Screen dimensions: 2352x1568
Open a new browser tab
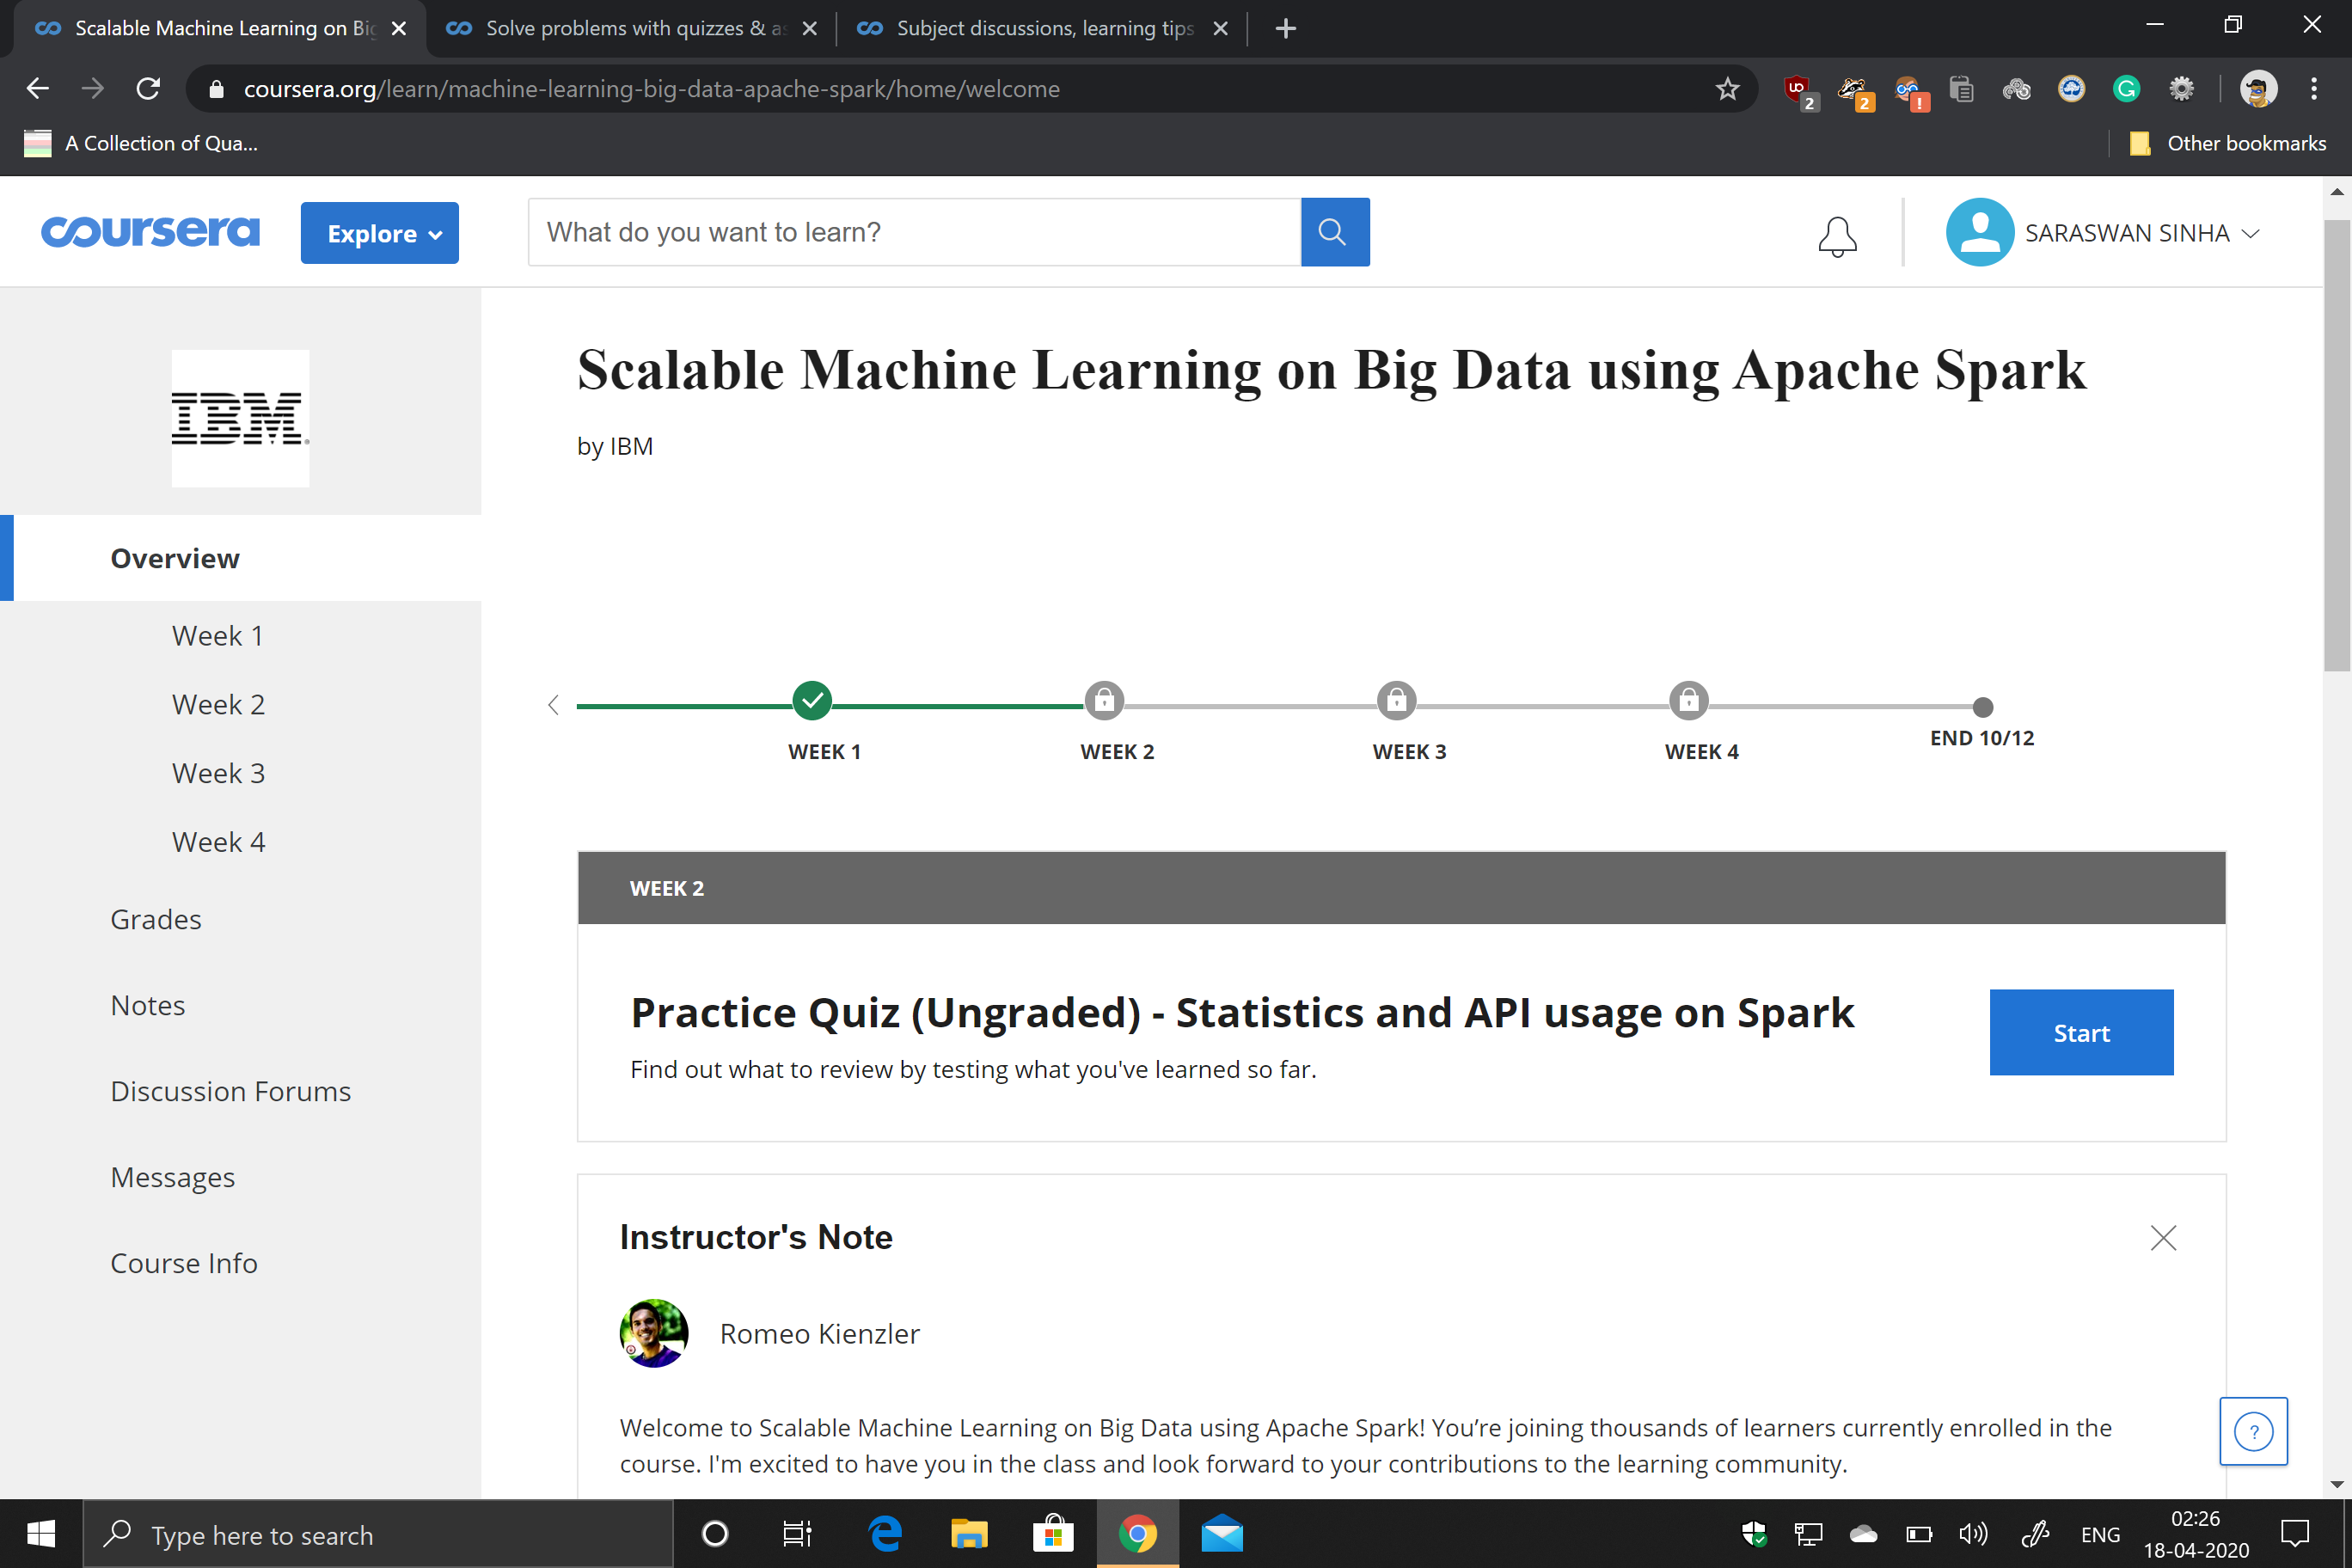[x=1285, y=28]
